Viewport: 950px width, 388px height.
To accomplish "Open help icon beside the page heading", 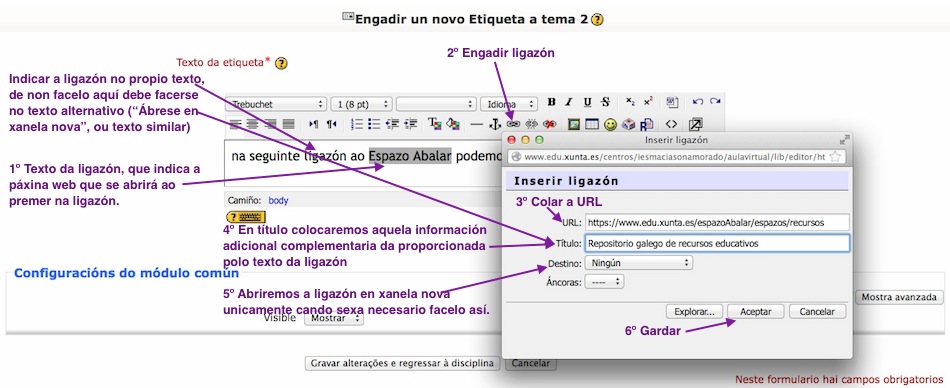I will [x=597, y=19].
